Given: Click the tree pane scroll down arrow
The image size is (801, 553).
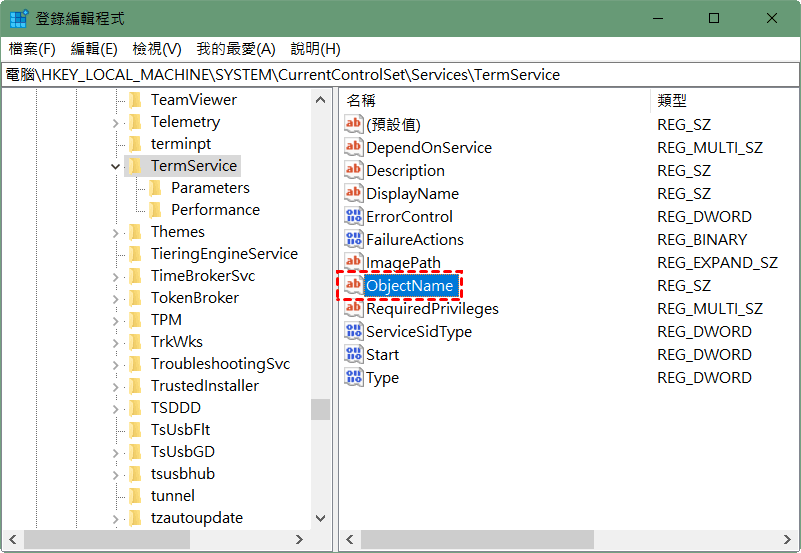Looking at the screenshot, I should coord(320,518).
